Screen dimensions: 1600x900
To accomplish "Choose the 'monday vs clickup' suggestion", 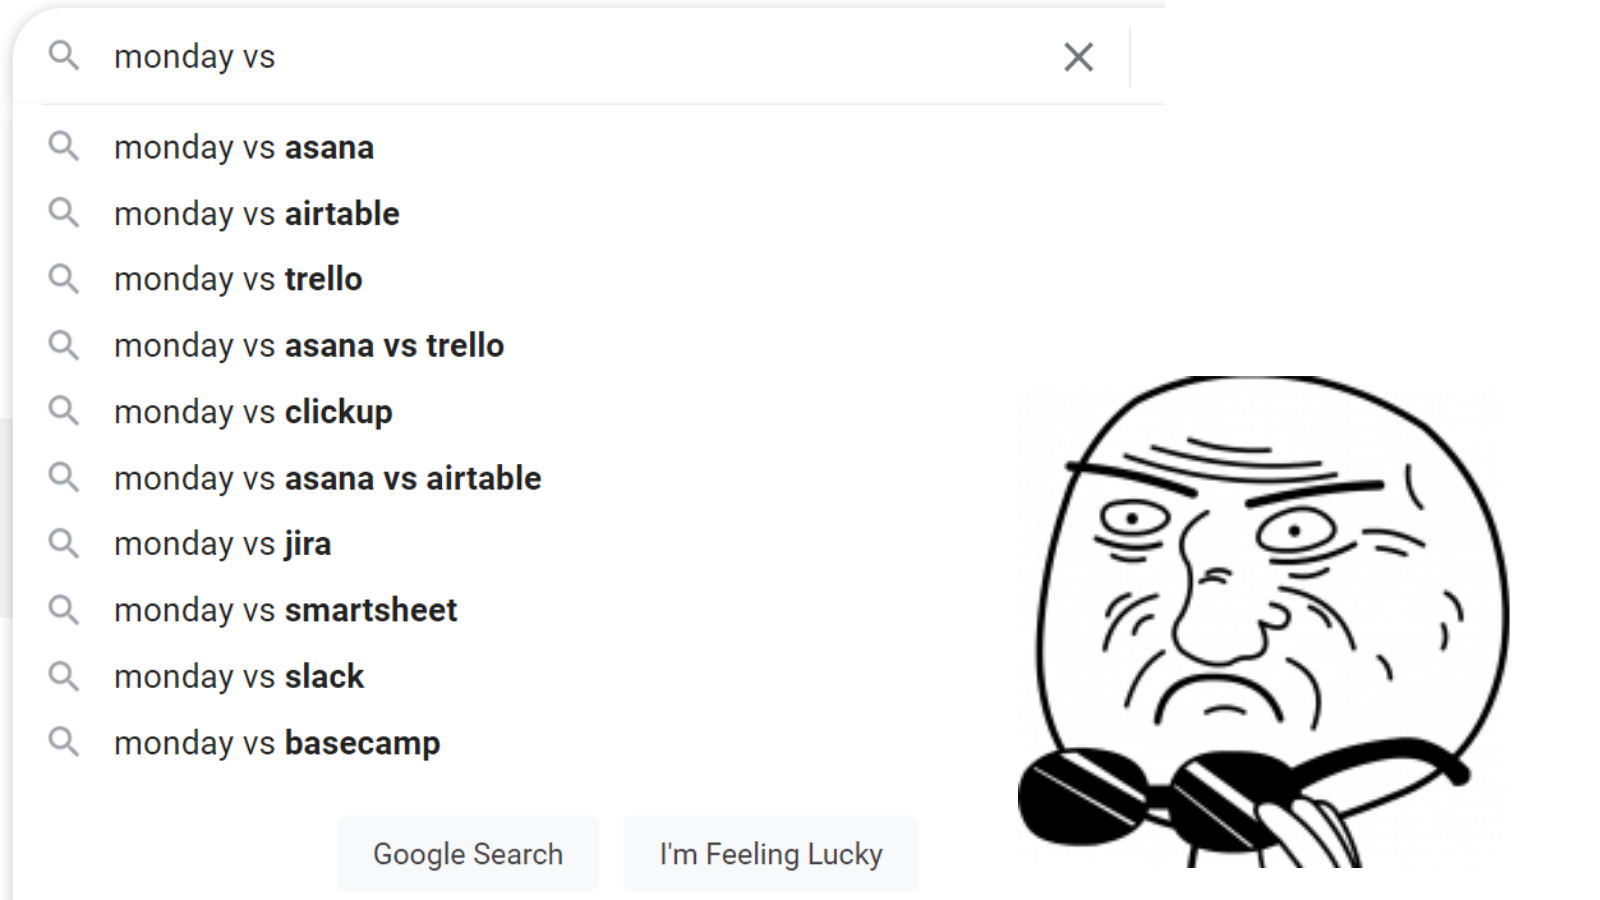I will pyautogui.click(x=253, y=412).
